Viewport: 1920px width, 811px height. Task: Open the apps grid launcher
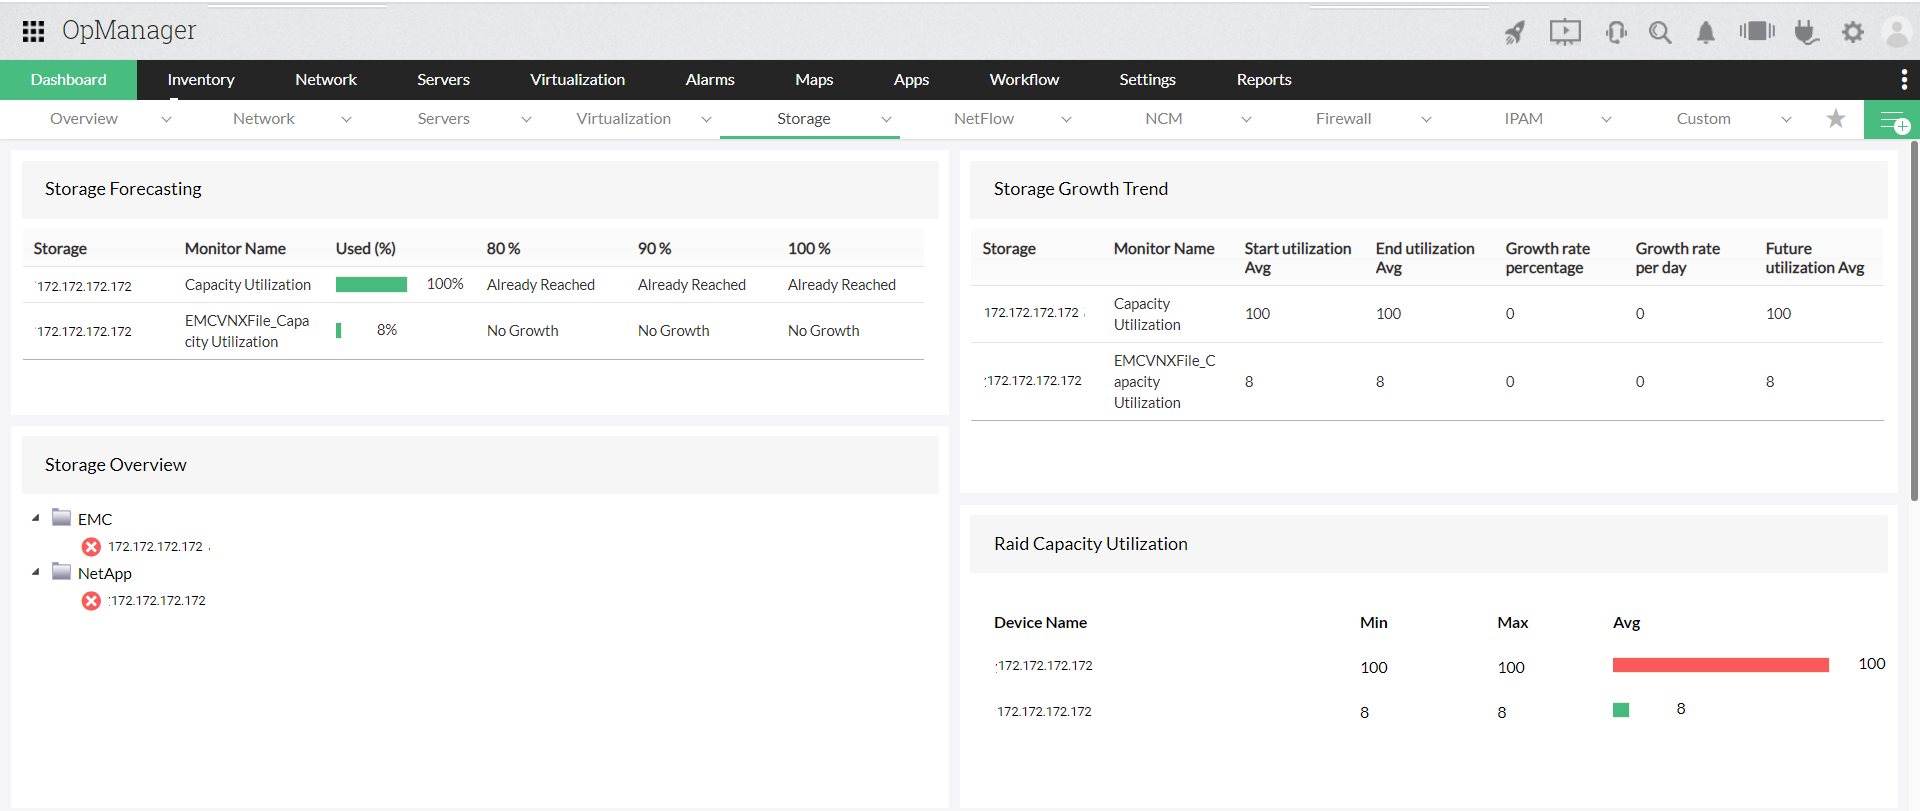(33, 32)
